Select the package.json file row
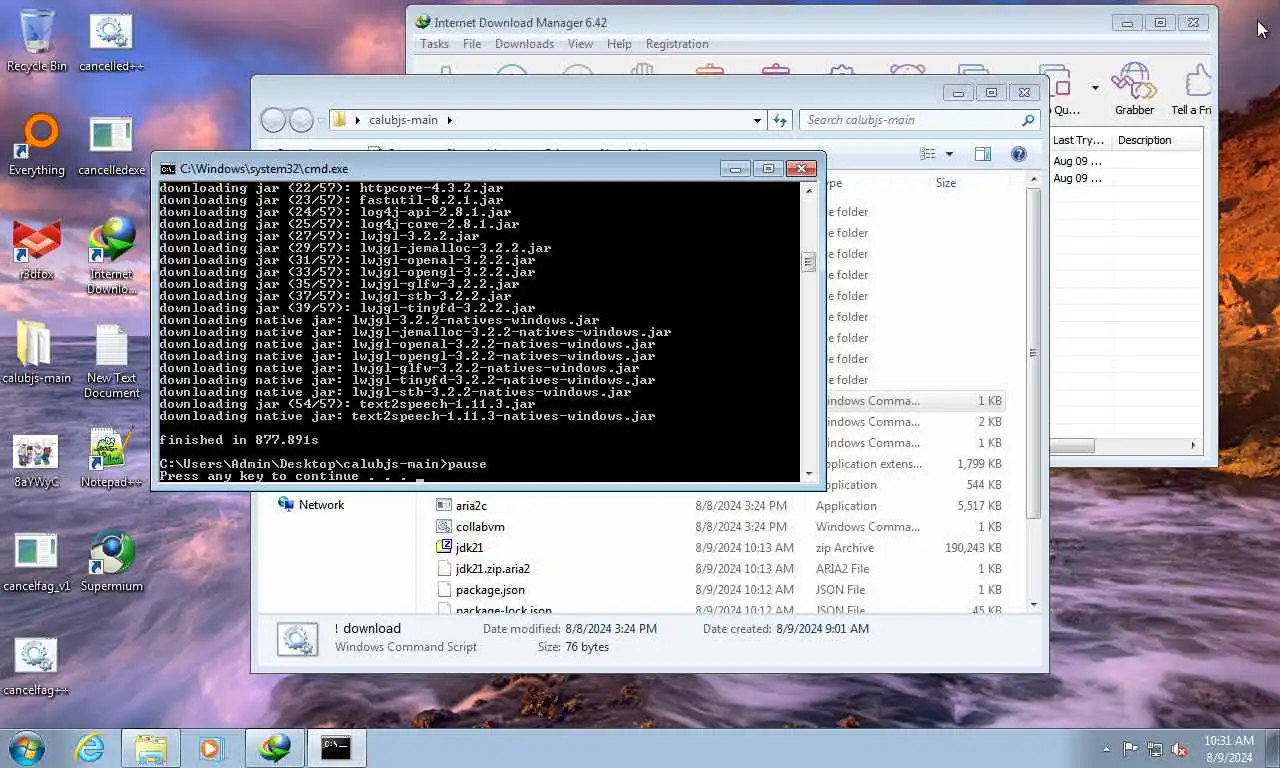The height and width of the screenshot is (768, 1280). point(719,590)
